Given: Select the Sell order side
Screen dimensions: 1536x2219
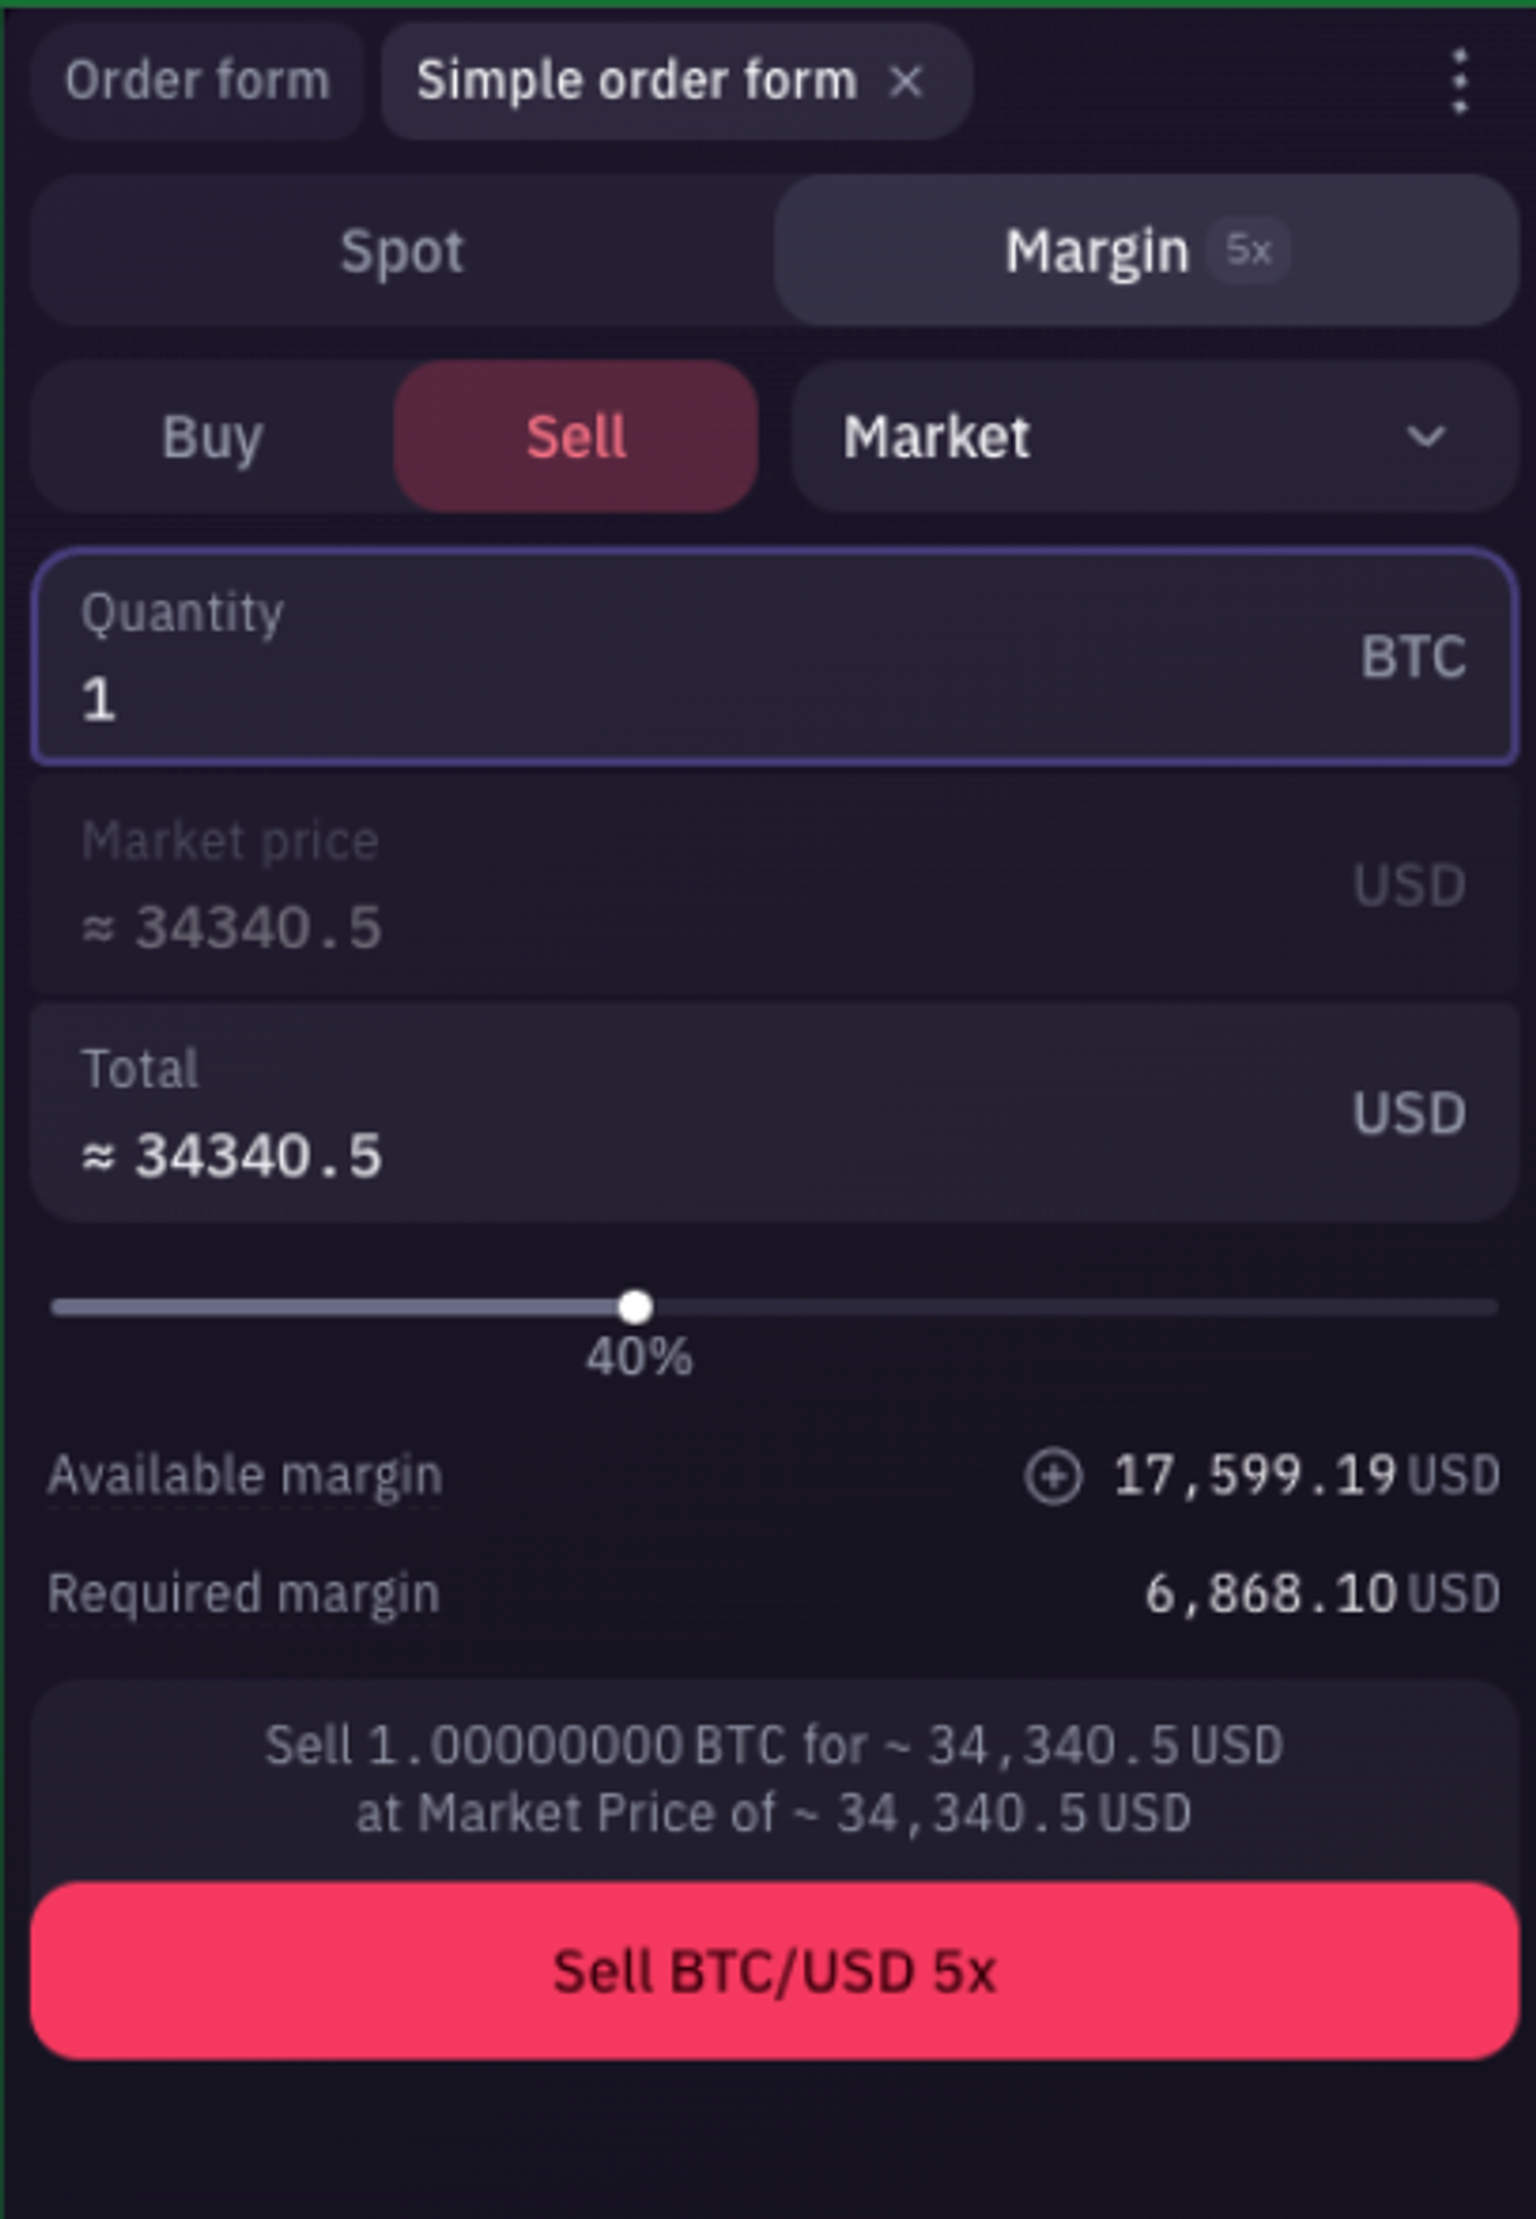Looking at the screenshot, I should (576, 437).
